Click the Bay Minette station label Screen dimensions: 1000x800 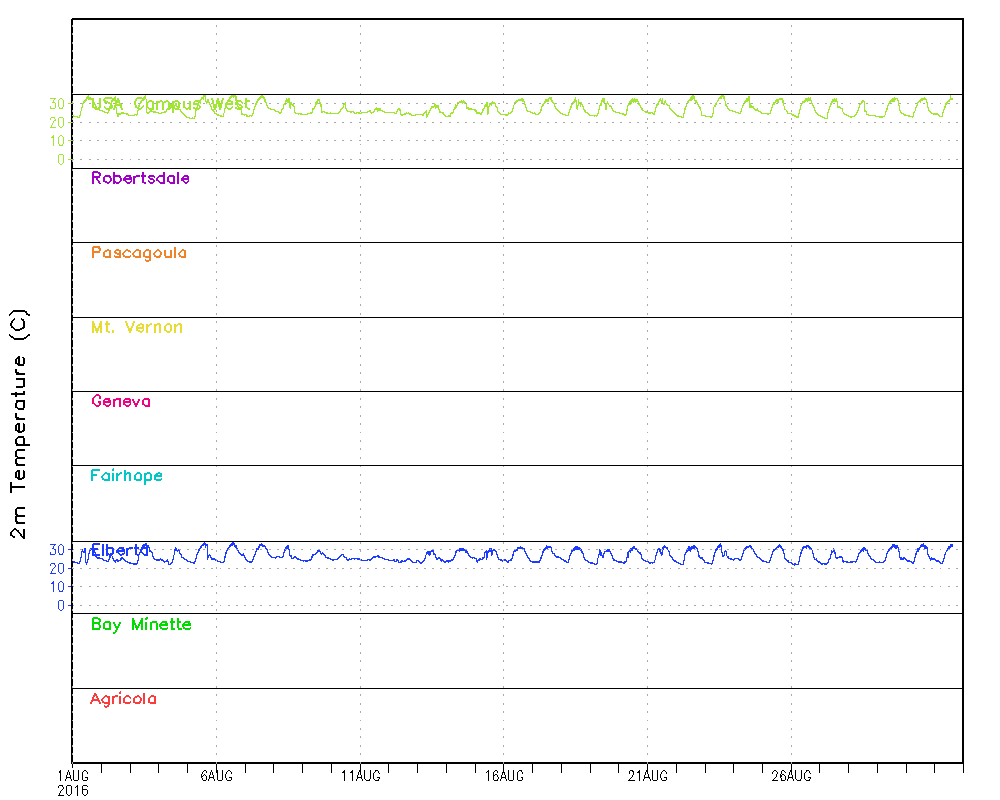[141, 625]
